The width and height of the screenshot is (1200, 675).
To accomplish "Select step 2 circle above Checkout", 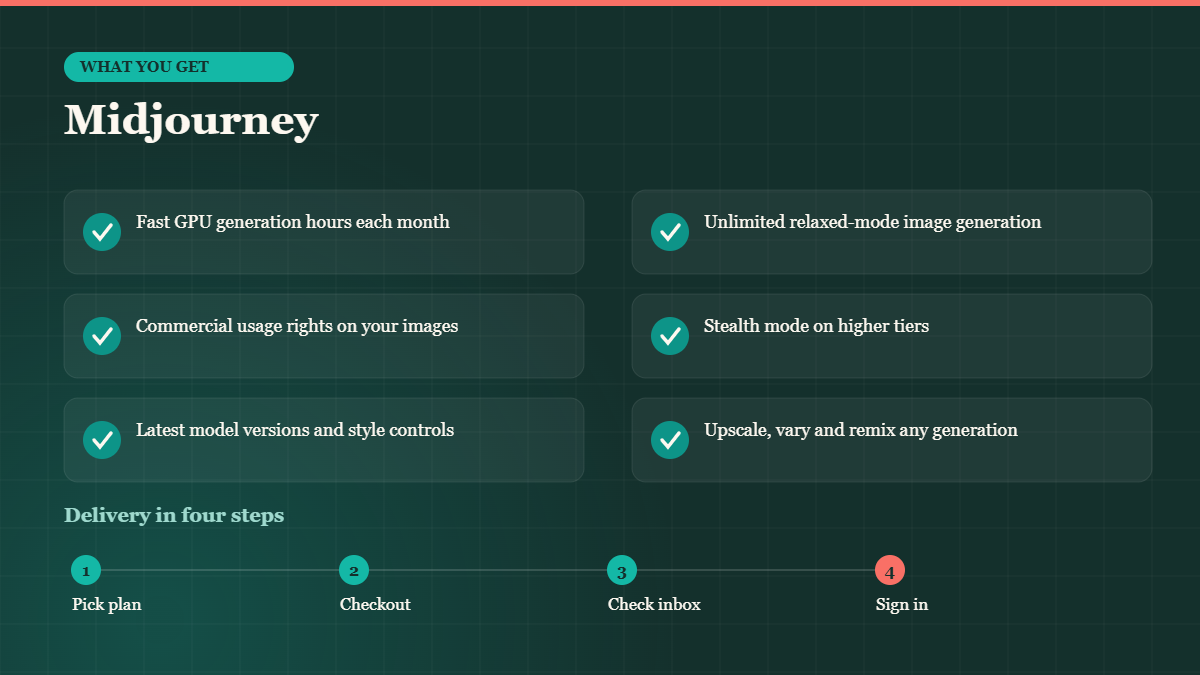I will coord(354,571).
